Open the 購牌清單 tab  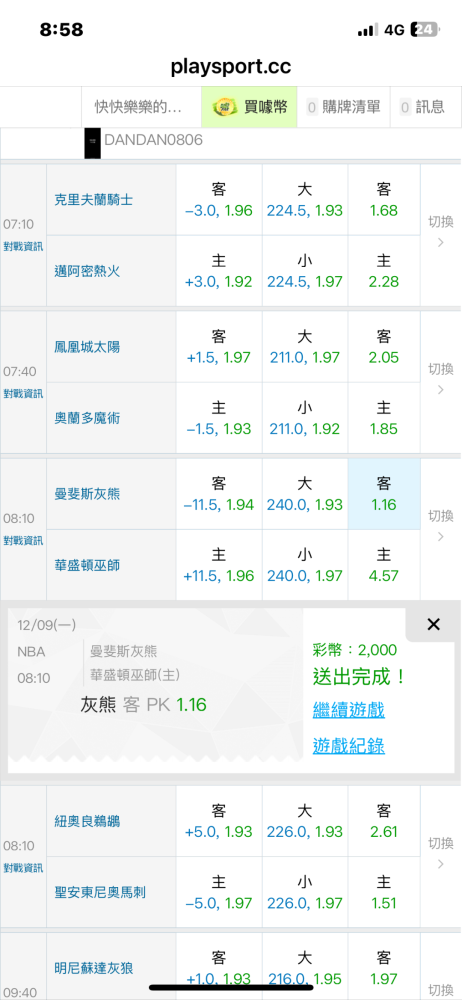[343, 107]
